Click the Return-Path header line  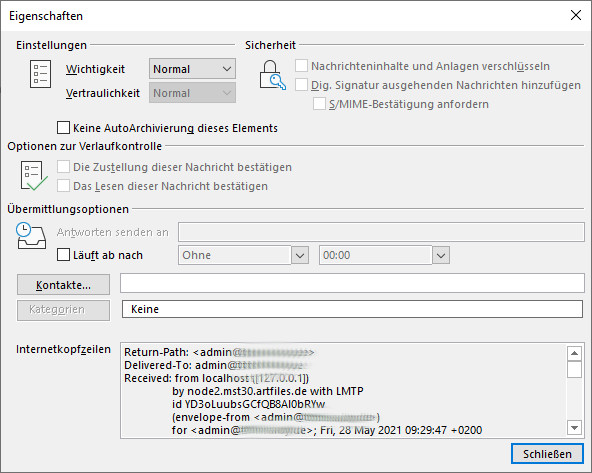pyautogui.click(x=219, y=352)
